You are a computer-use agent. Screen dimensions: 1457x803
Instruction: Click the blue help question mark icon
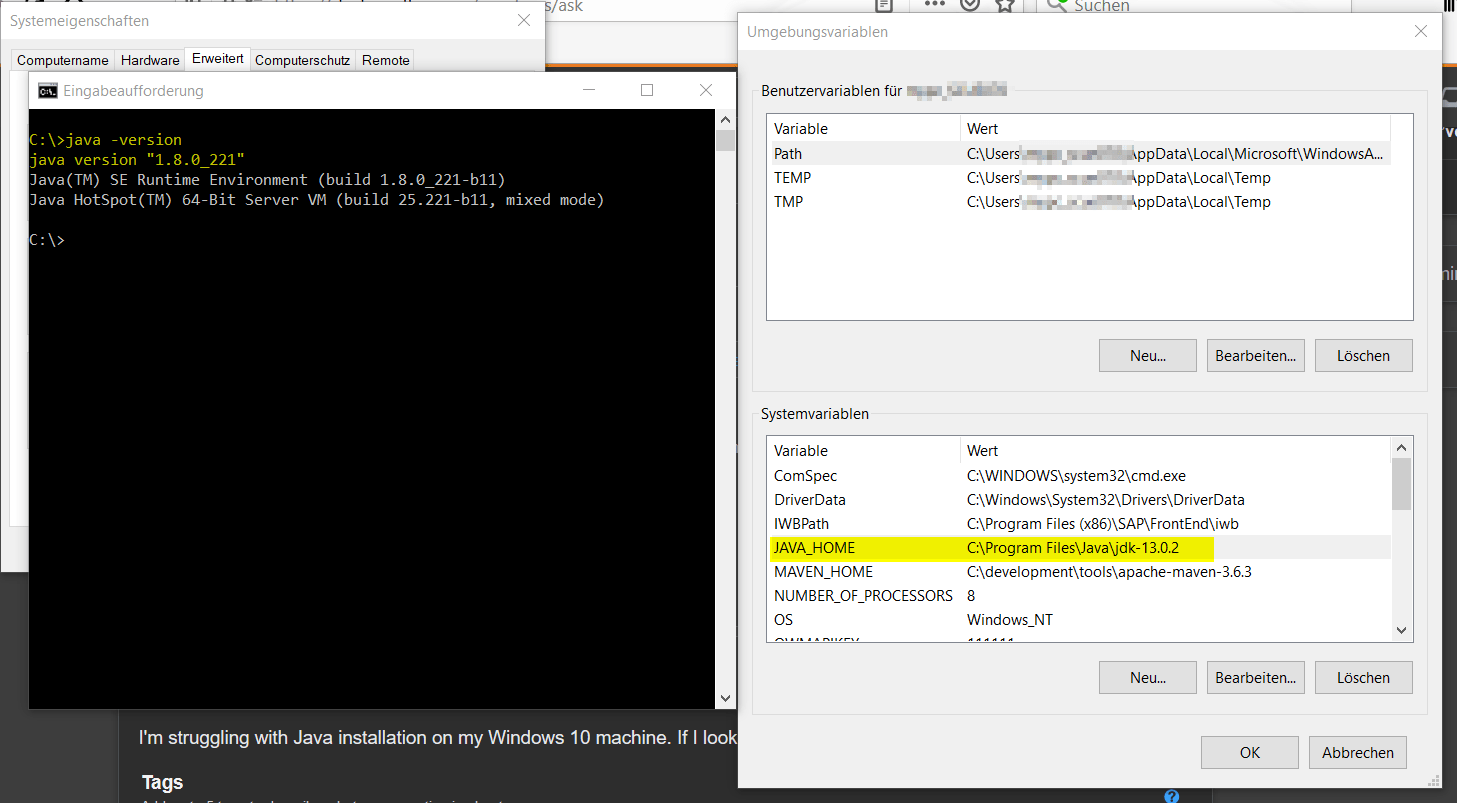1172,797
